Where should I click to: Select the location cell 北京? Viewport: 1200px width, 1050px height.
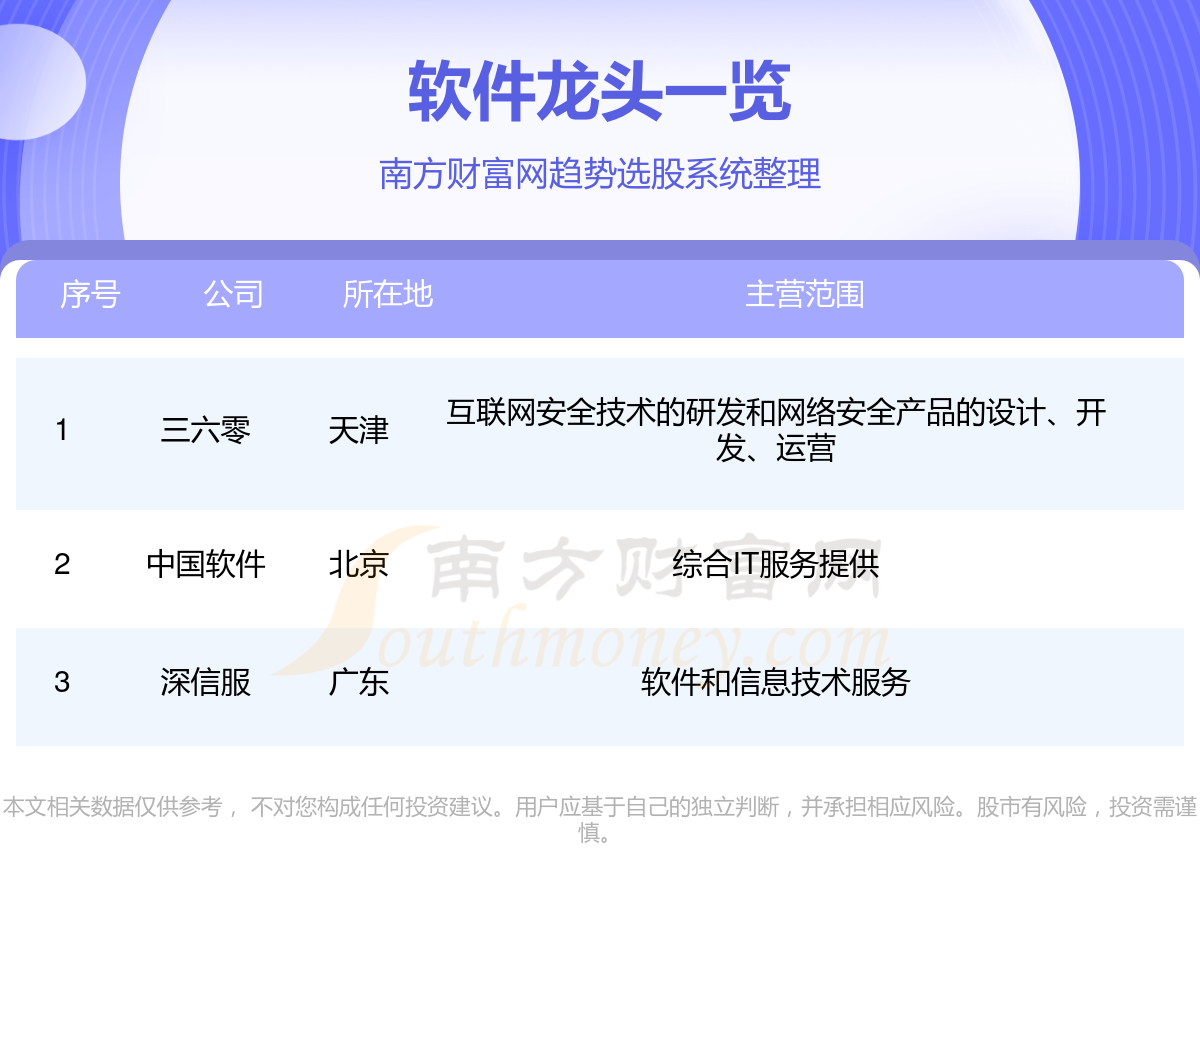point(359,564)
